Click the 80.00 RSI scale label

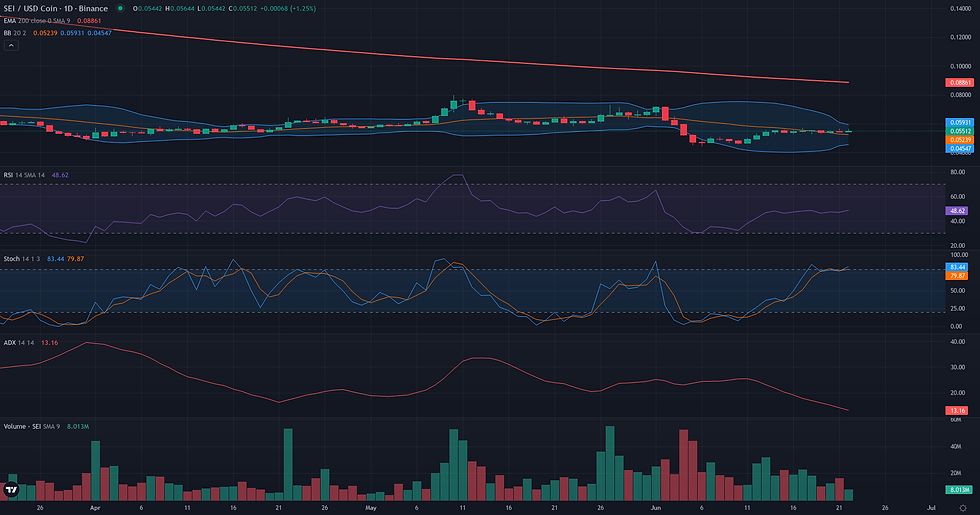pos(958,172)
